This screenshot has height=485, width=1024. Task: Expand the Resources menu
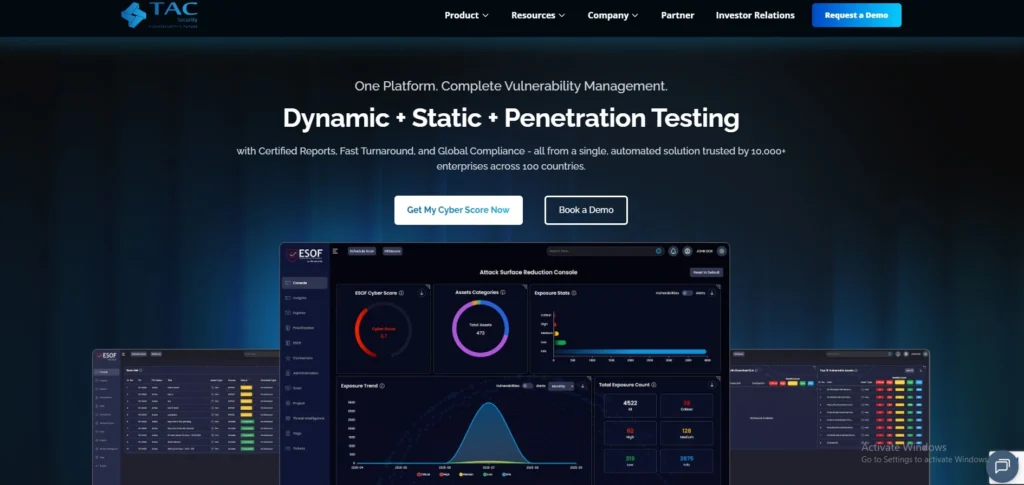click(x=538, y=15)
